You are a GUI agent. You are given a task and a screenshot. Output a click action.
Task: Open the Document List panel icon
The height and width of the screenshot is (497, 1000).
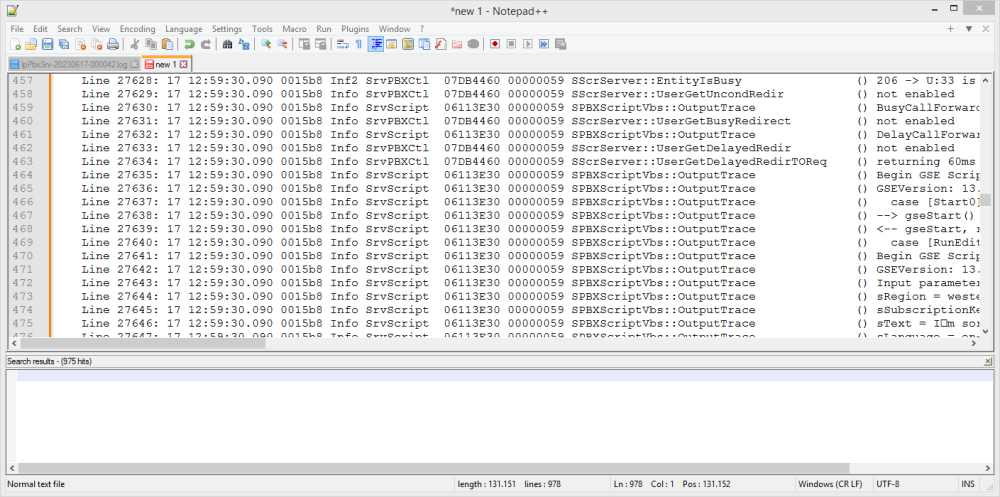click(x=424, y=44)
